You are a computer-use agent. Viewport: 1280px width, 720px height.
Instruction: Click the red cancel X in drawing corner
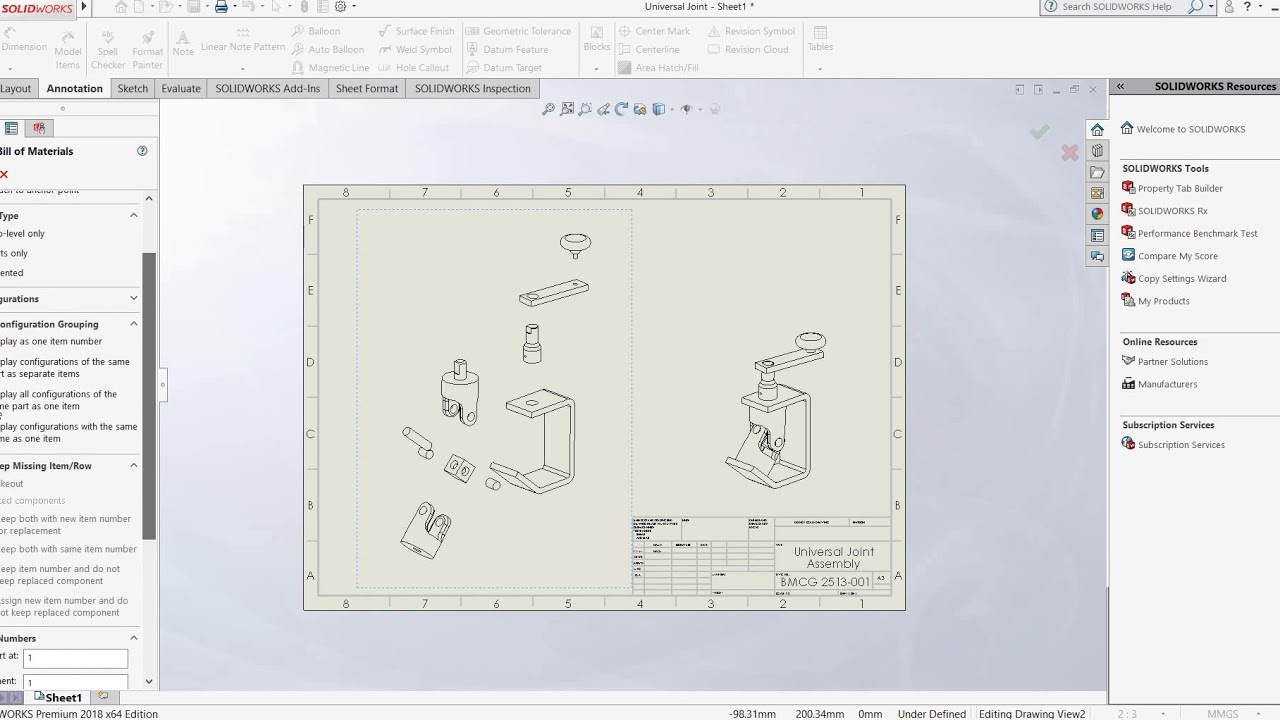[1070, 153]
